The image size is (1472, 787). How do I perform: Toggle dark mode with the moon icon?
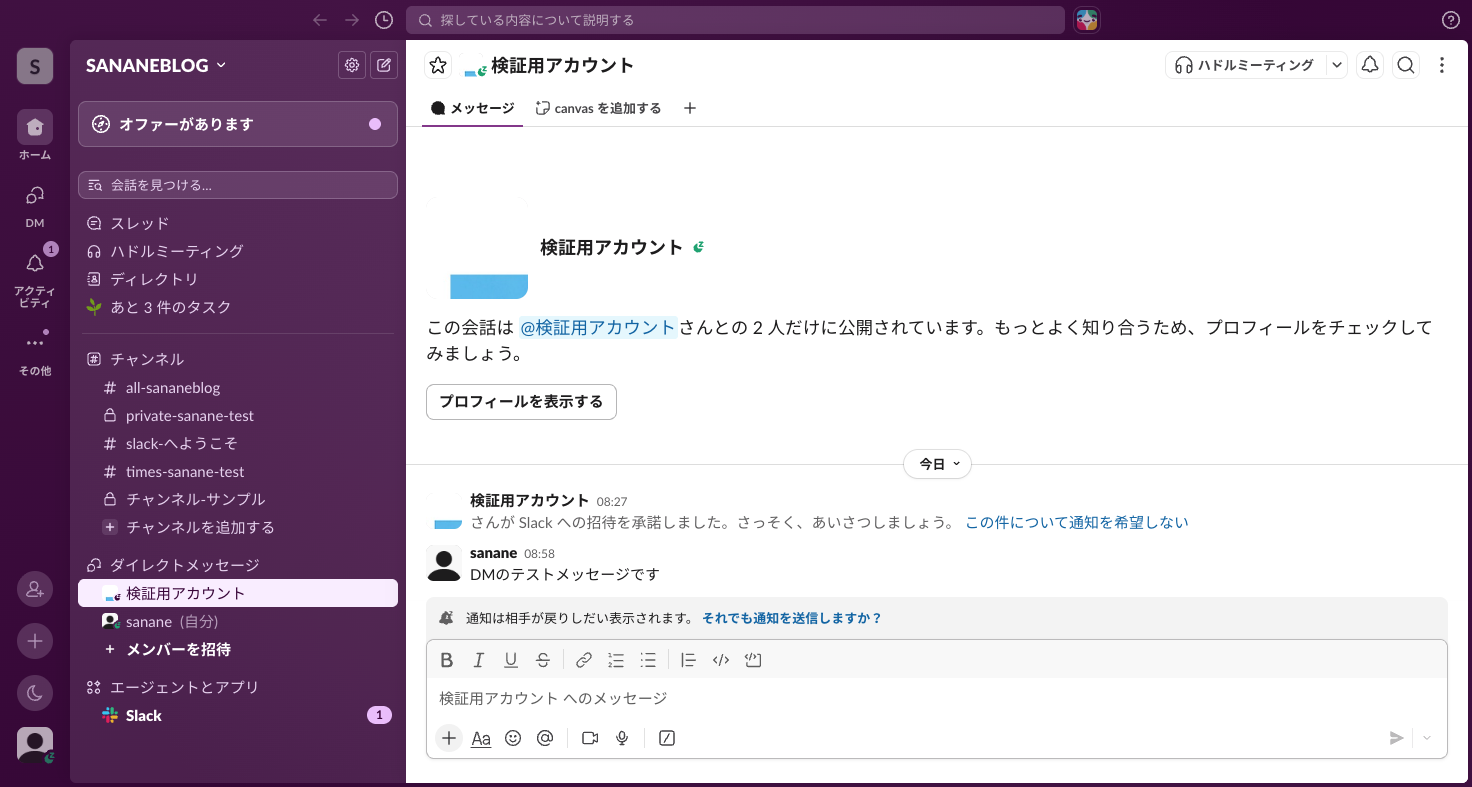point(35,693)
